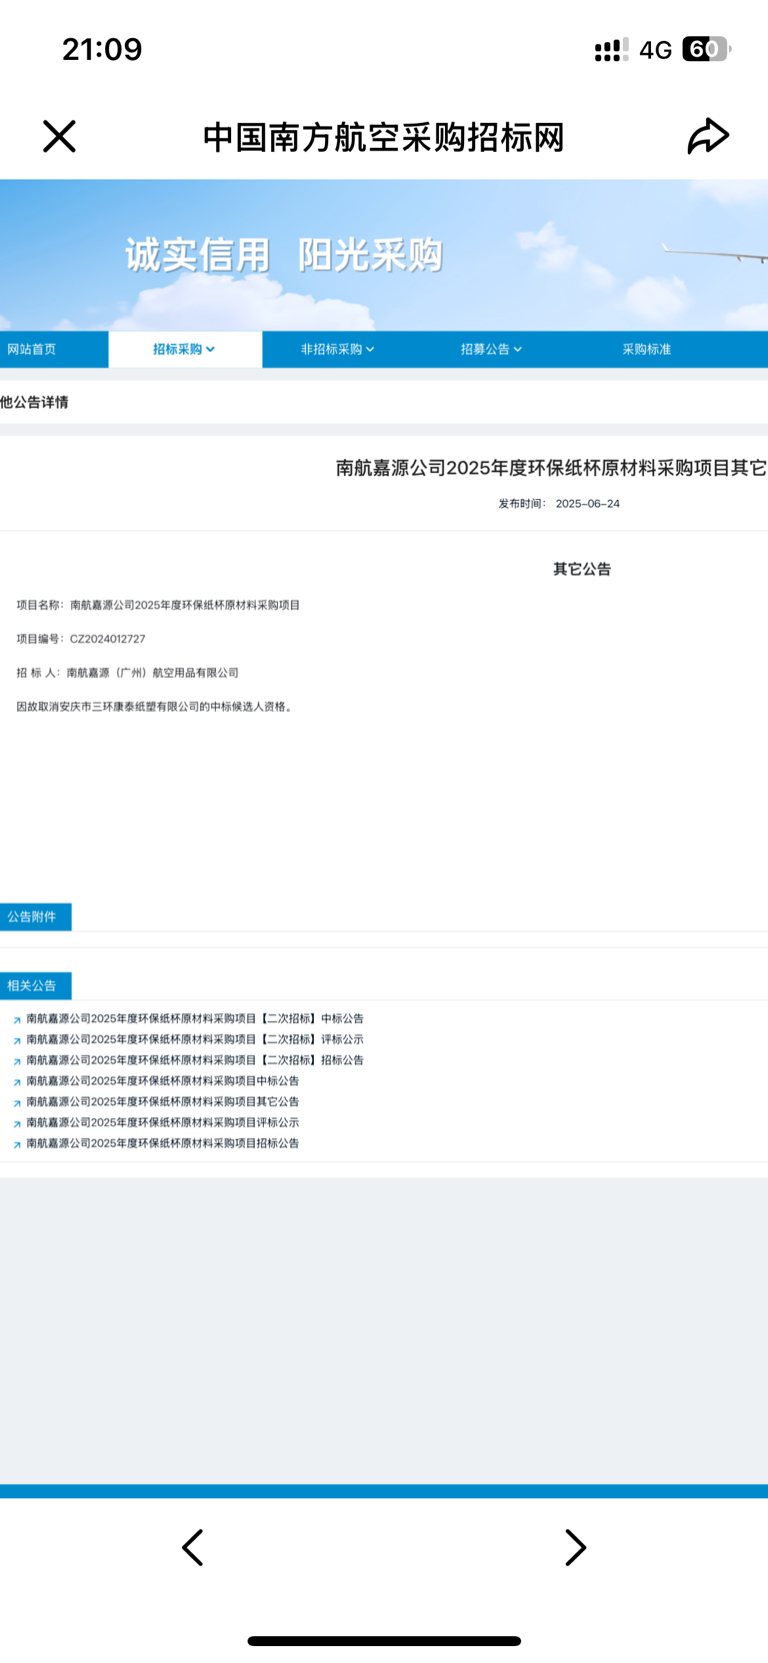The width and height of the screenshot is (768, 1663).
Task: Click arrow icon beside 【二次招标】招标公告
Action: [x=17, y=1062]
